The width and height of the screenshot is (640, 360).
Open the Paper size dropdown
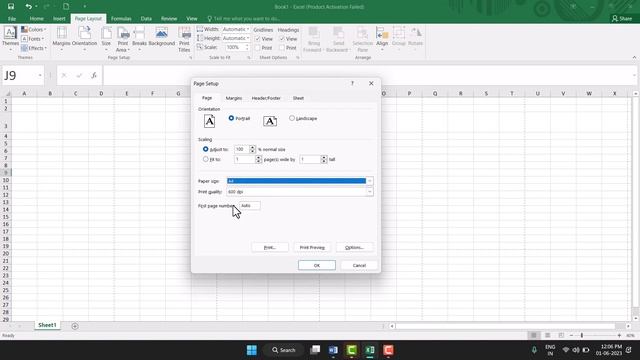pyautogui.click(x=369, y=181)
